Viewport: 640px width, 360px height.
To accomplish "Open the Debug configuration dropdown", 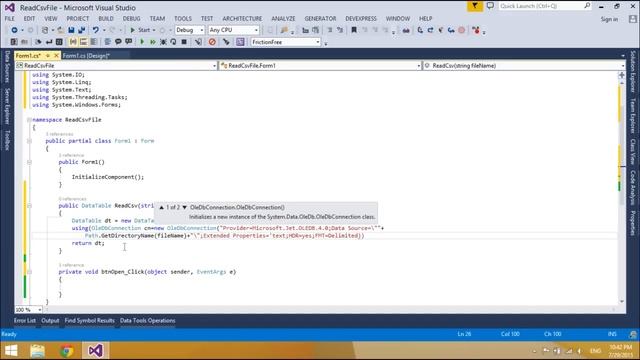I will tap(189, 30).
